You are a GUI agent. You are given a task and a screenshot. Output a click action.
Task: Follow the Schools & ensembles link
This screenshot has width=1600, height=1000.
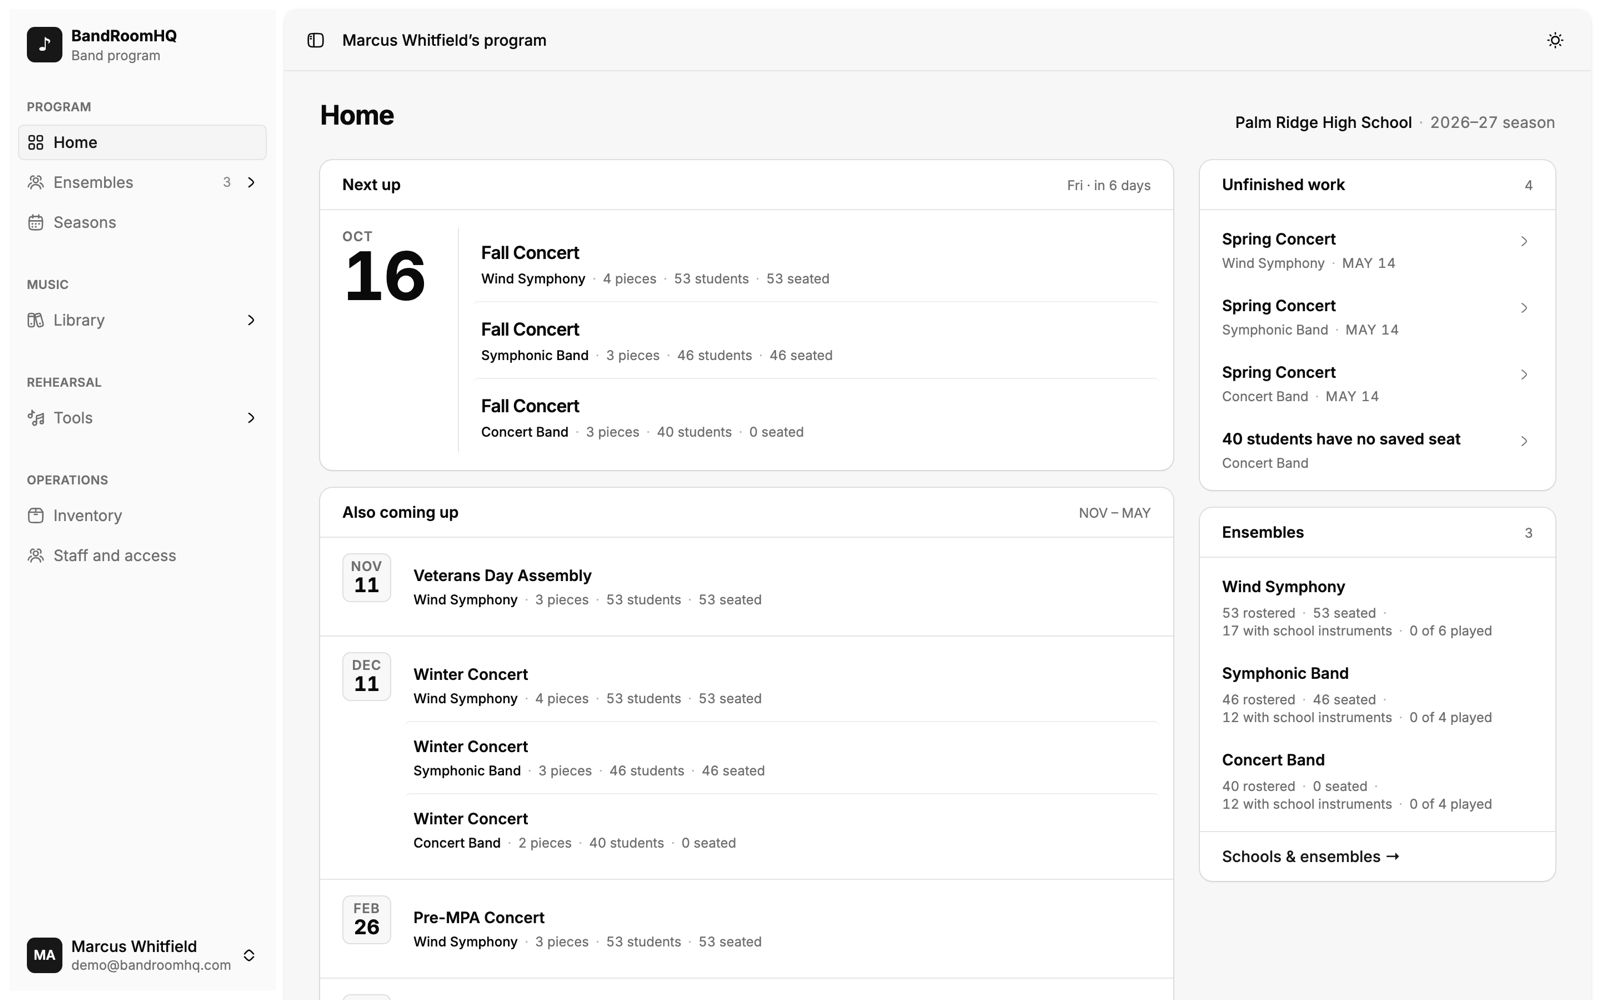tap(1310, 856)
